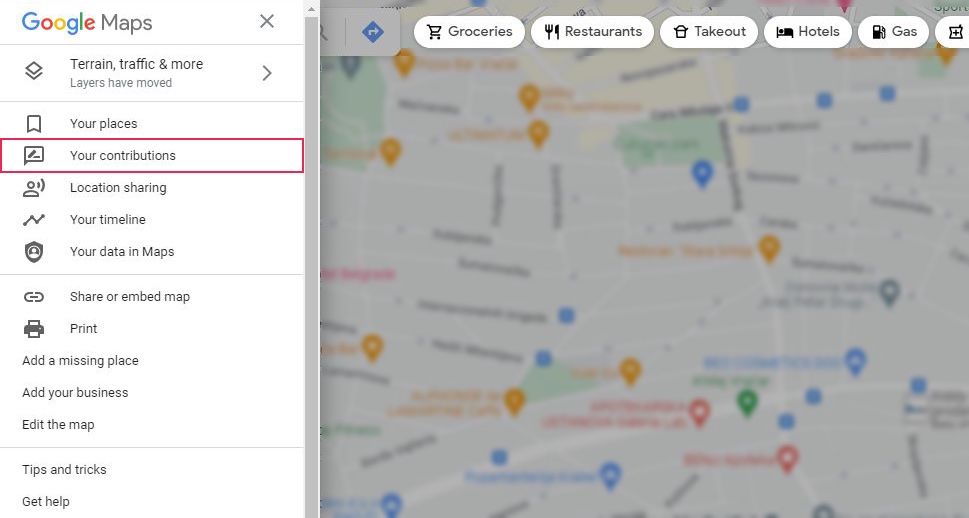Filter map by Groceries
Screen dimensions: 969x518
point(469,32)
